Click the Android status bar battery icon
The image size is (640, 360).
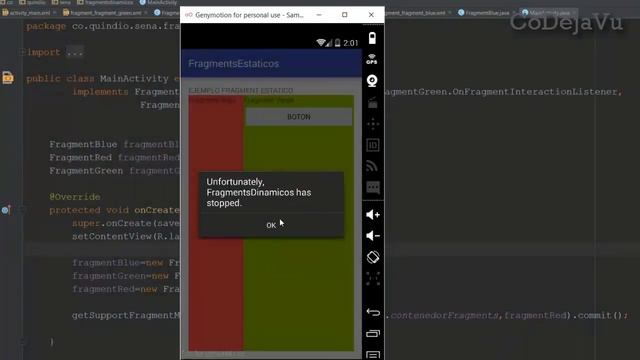(x=338, y=42)
